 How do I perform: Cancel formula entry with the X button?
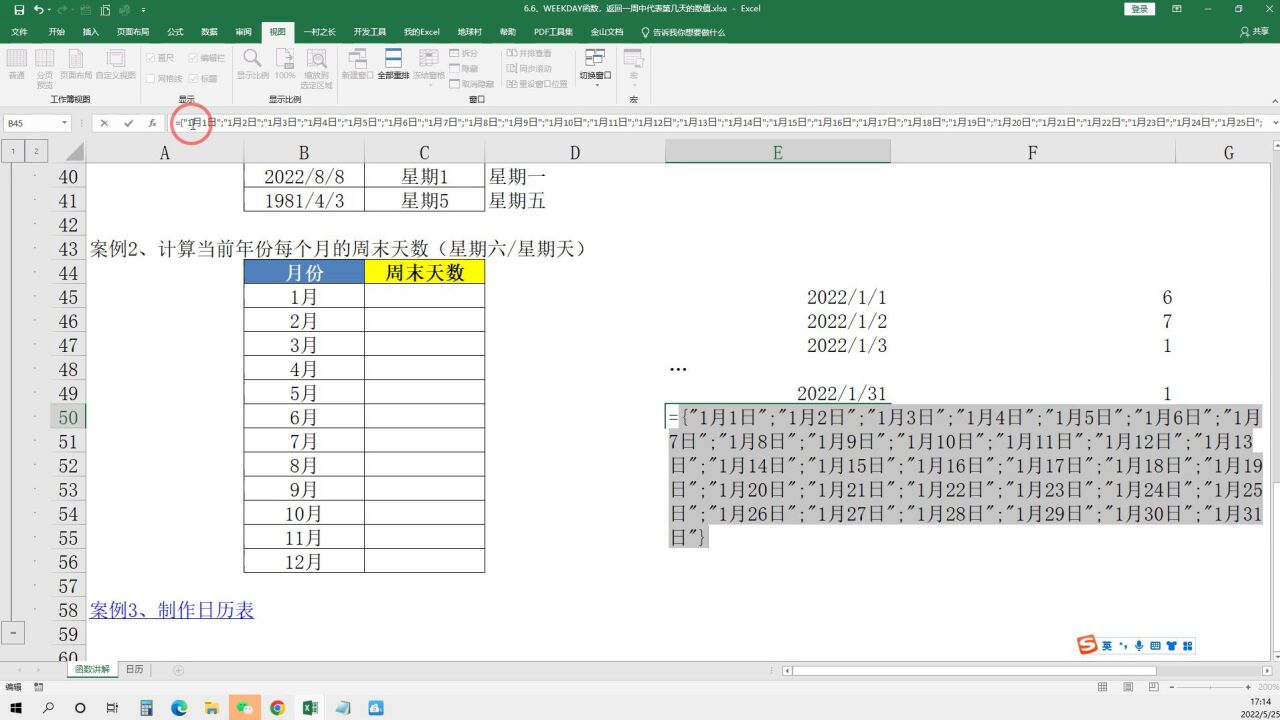[104, 123]
